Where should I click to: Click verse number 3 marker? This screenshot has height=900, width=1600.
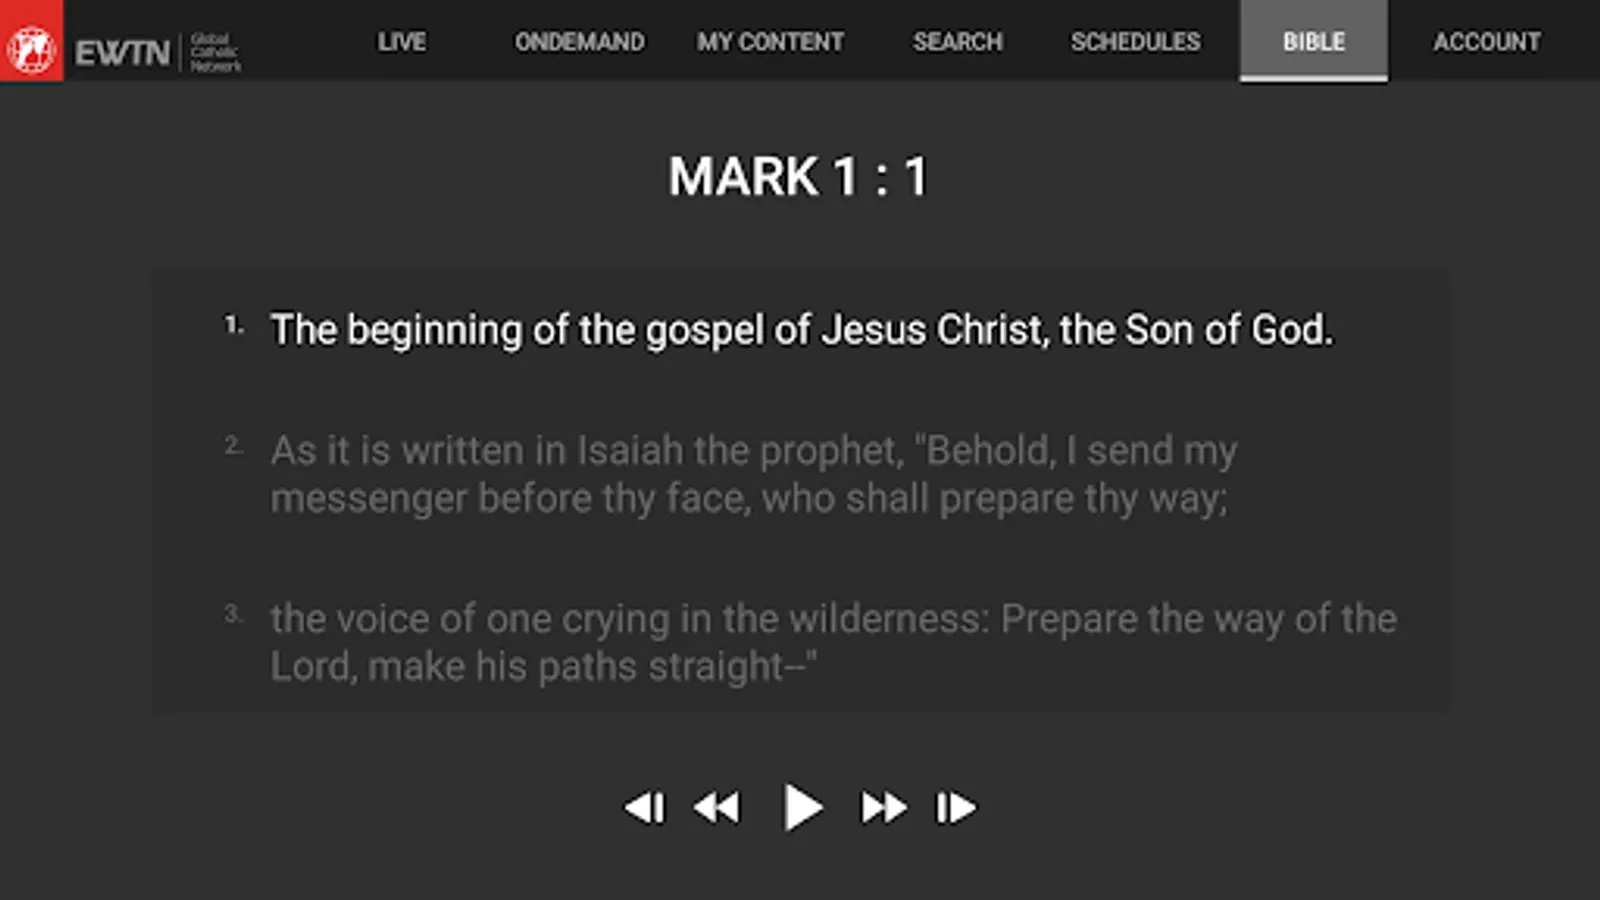233,614
